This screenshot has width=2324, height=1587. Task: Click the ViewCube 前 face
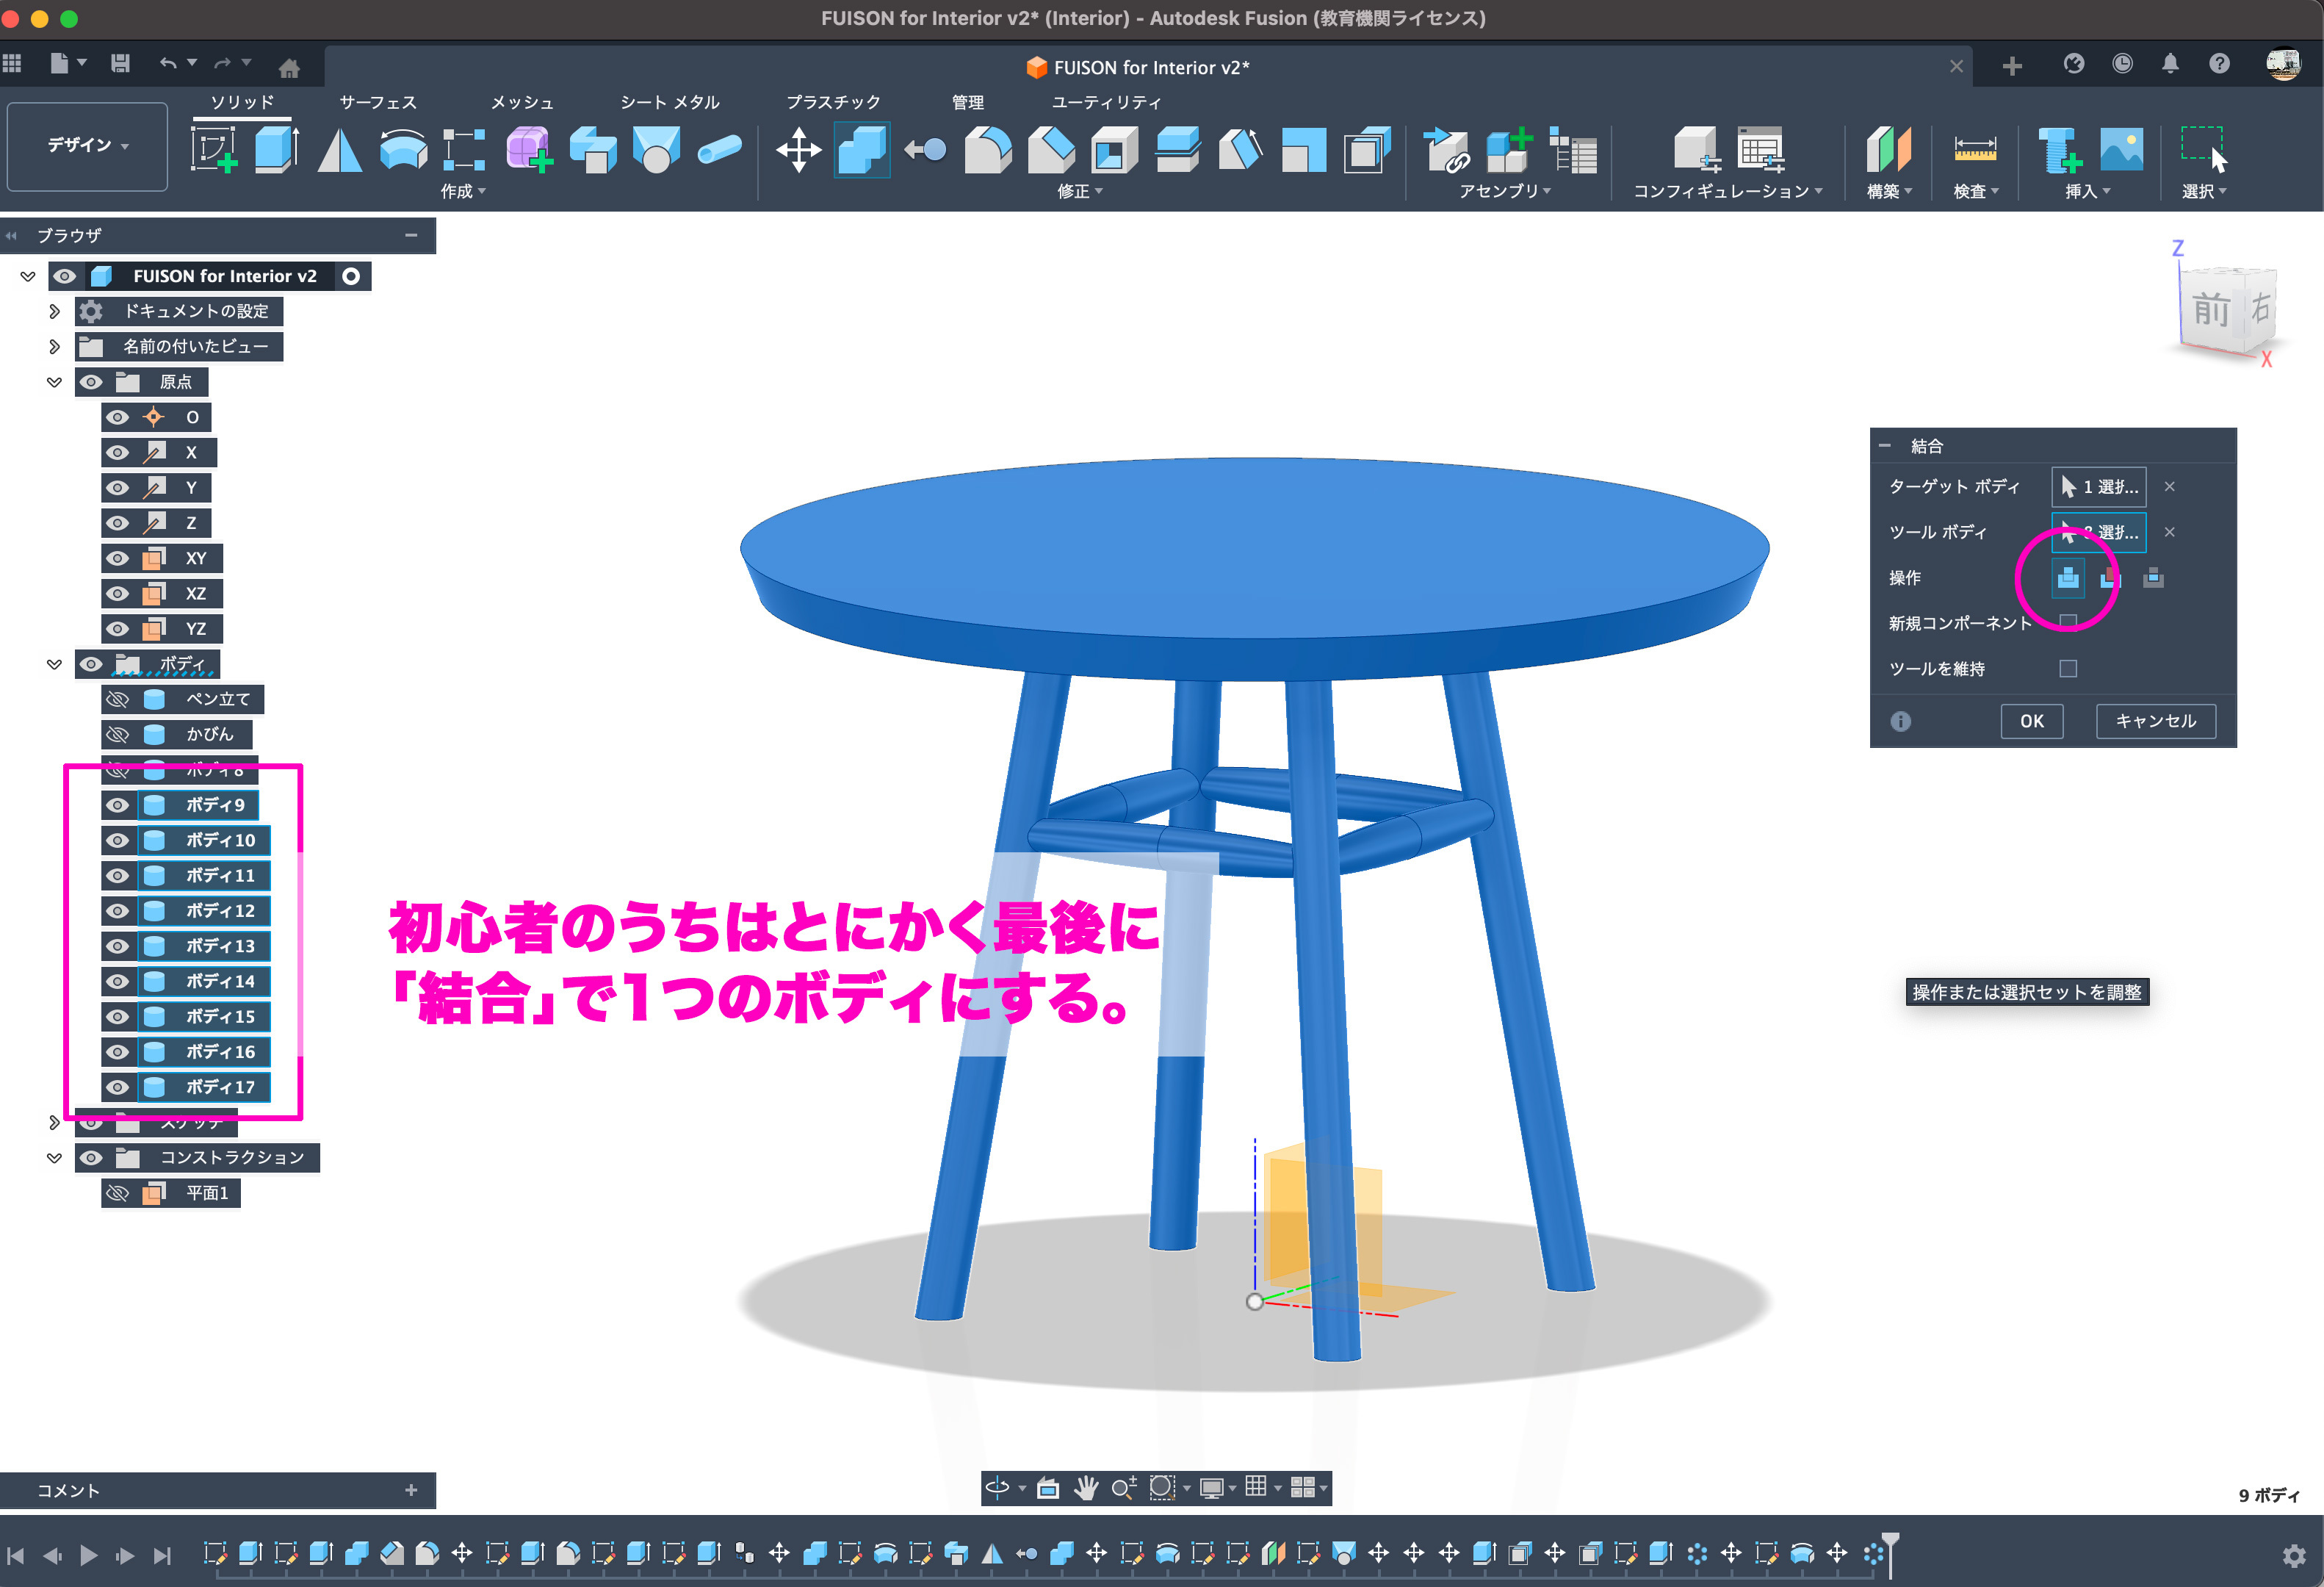(2211, 309)
